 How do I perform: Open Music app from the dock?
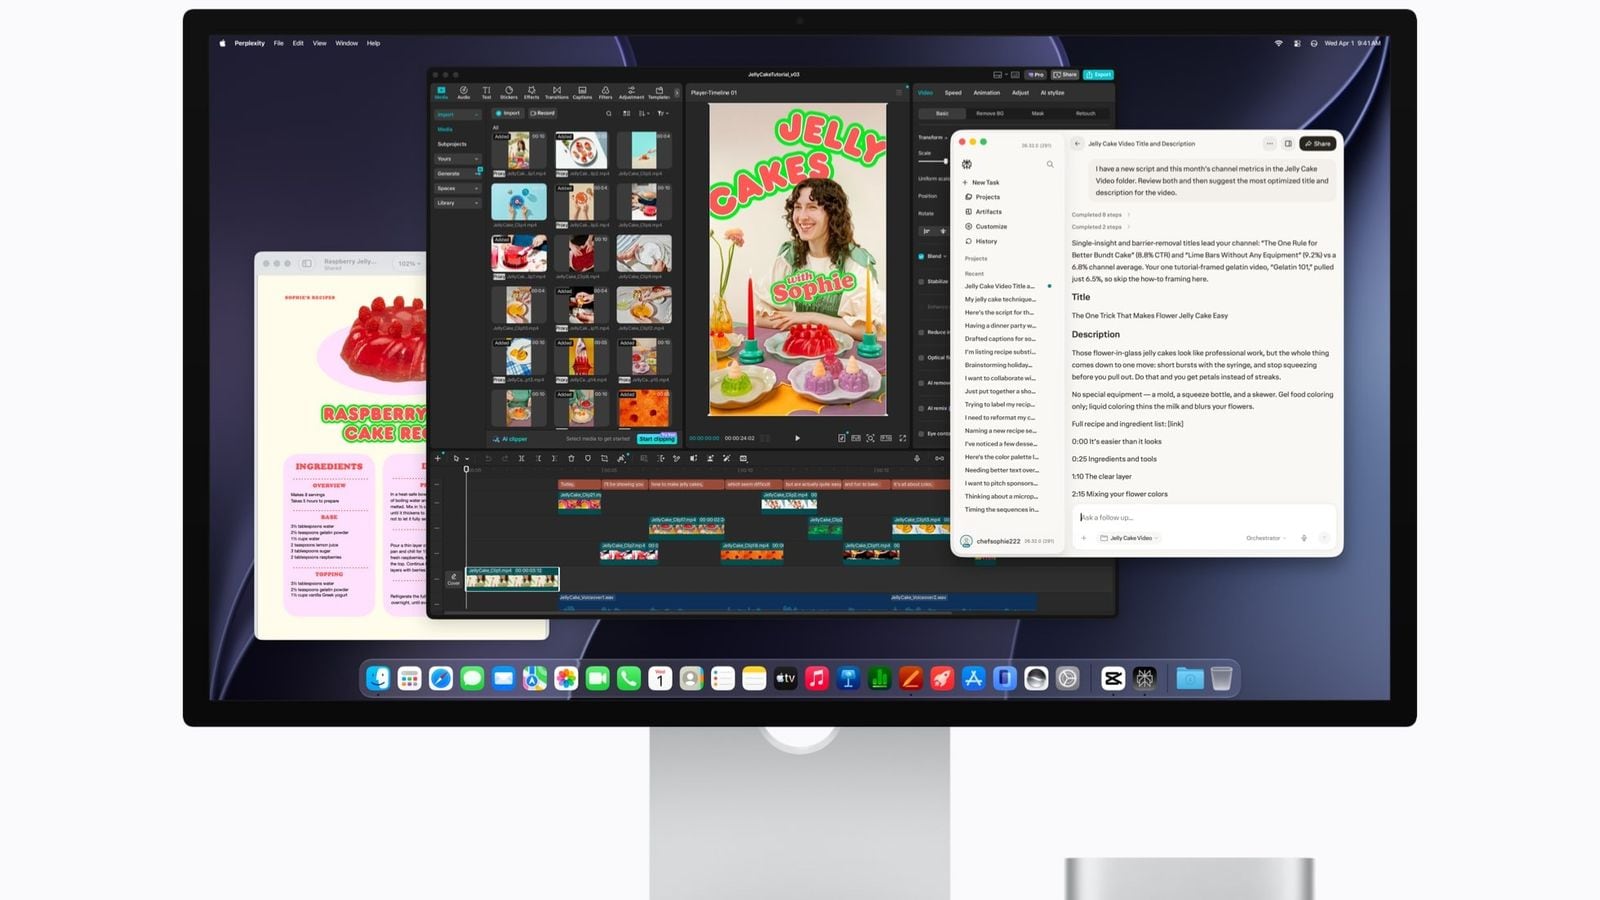[x=817, y=678]
